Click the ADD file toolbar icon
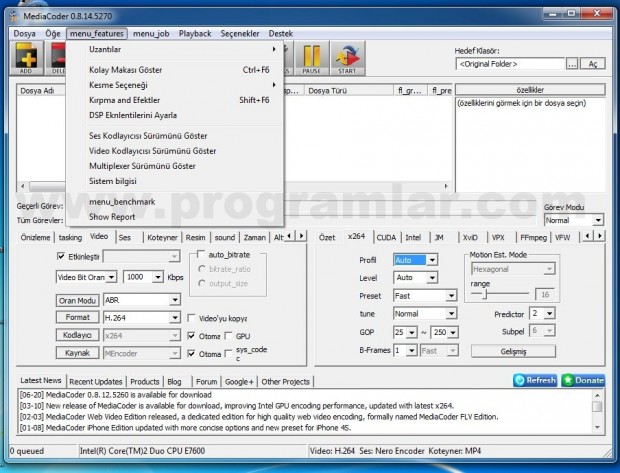 point(26,59)
